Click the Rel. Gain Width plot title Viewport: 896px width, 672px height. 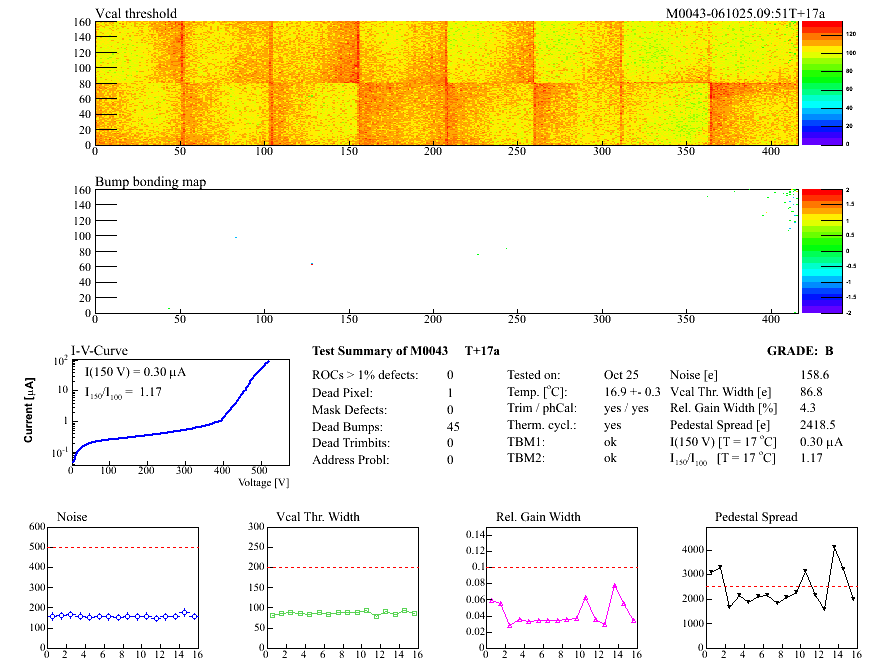tap(538, 517)
